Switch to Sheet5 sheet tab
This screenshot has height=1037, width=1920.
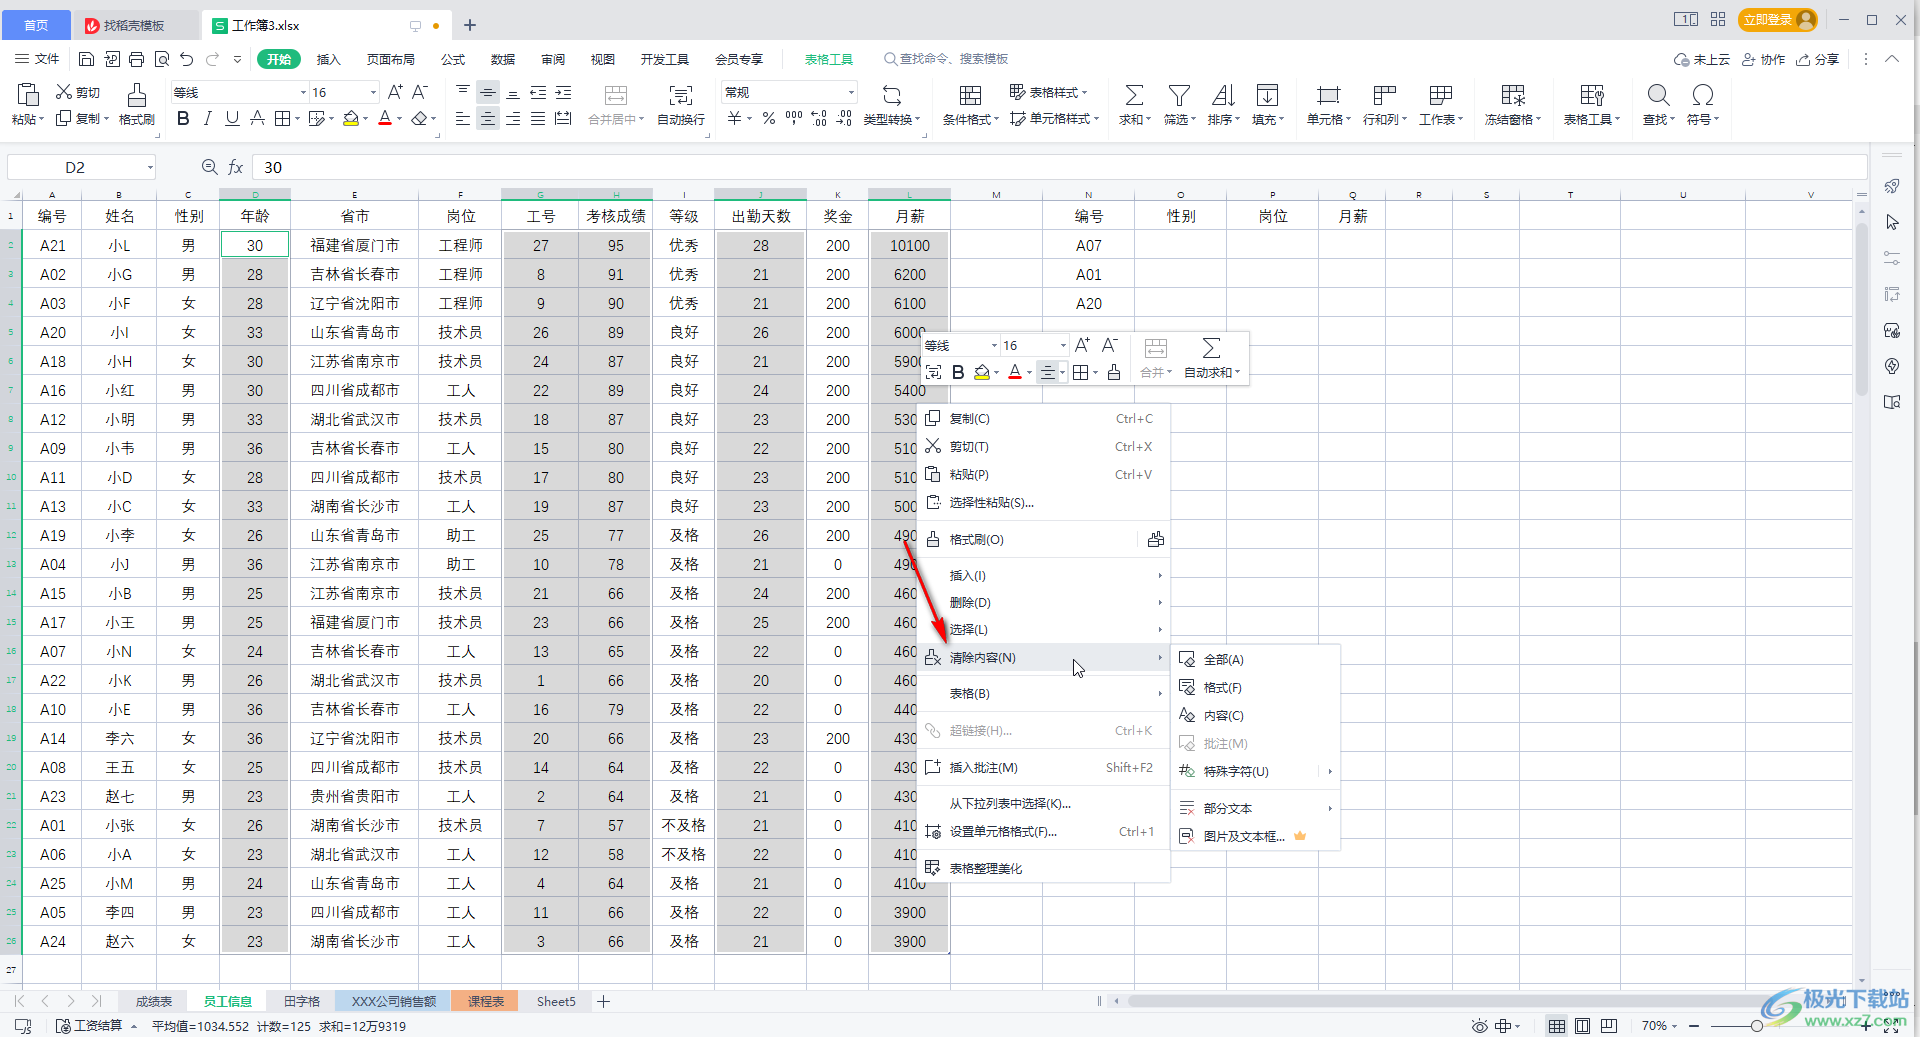point(556,1001)
